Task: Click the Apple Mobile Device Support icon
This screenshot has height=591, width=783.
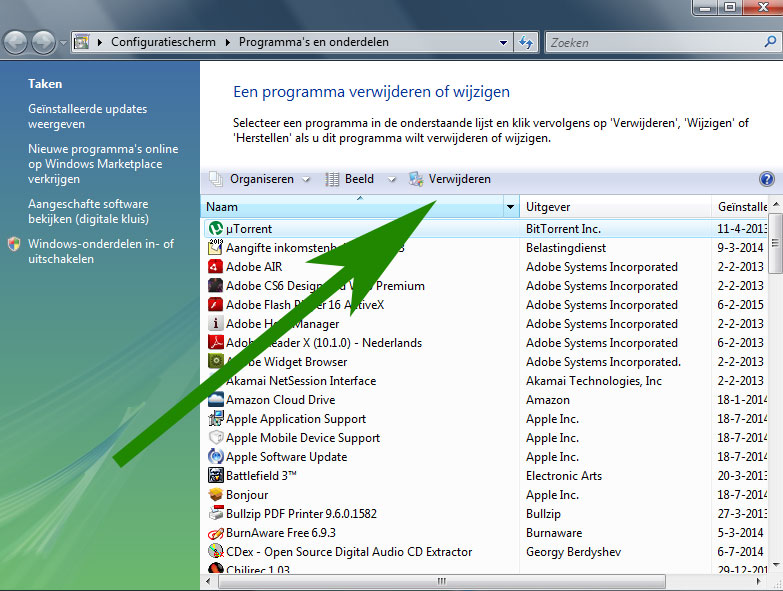Action: (x=215, y=437)
